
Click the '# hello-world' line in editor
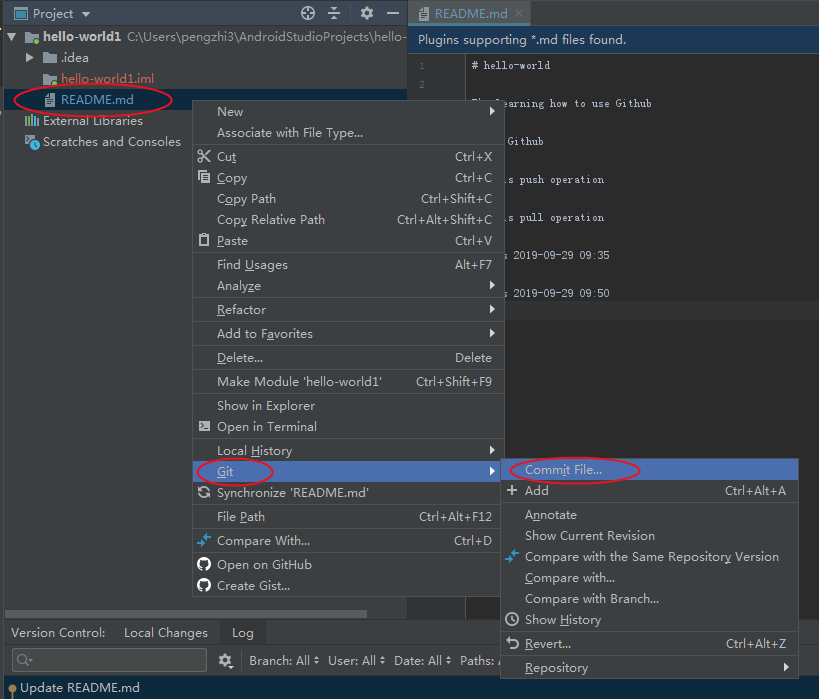pyautogui.click(x=511, y=65)
